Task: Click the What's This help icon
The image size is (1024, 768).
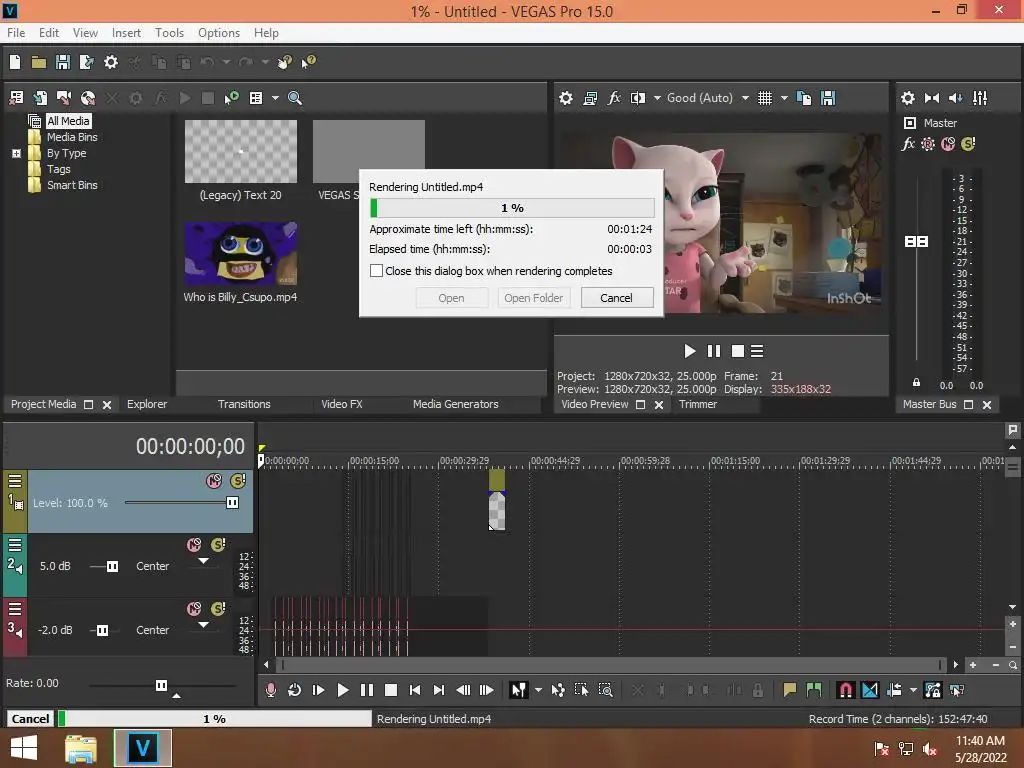Action: tap(308, 62)
